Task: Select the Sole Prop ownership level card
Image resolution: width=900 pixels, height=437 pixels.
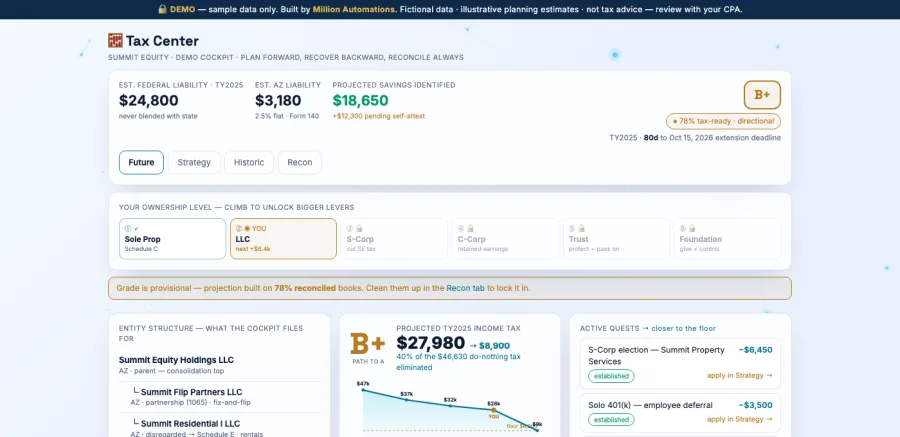Action: 173,239
